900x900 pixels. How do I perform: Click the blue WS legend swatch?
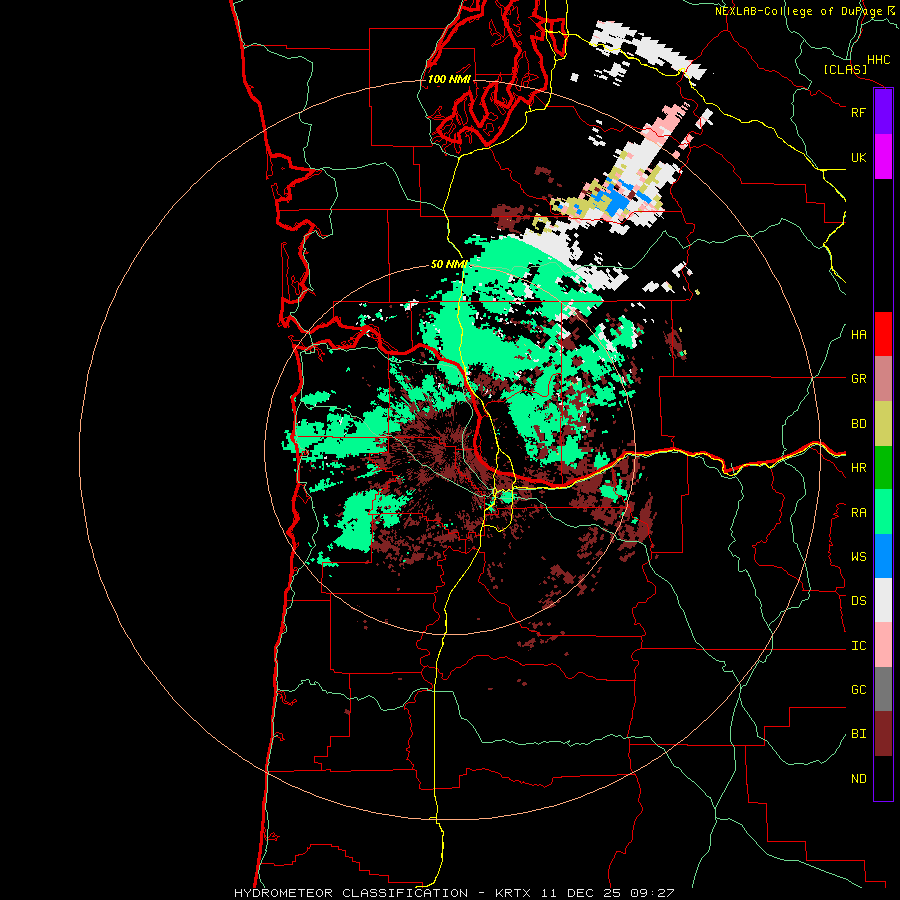click(883, 556)
